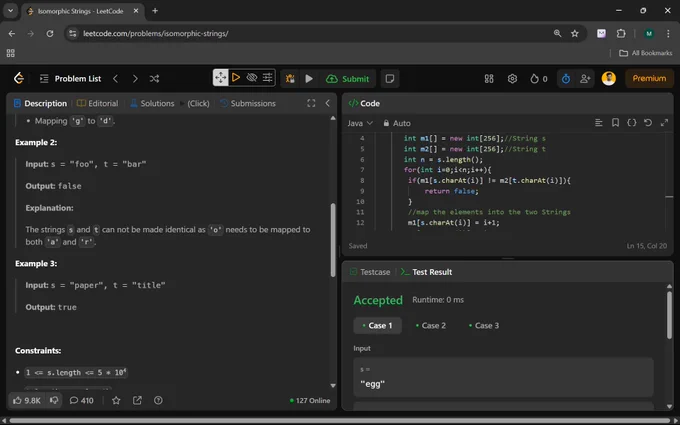
Task: Click the editor bookmark icon
Action: (615, 123)
